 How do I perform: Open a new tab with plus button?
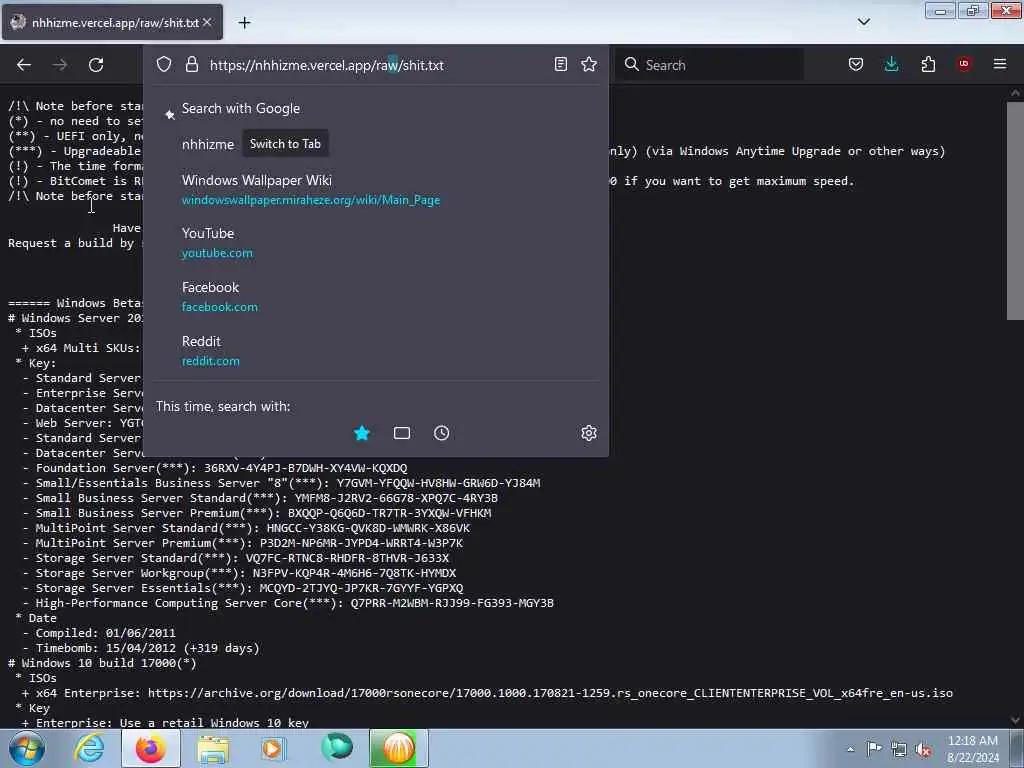(x=244, y=23)
